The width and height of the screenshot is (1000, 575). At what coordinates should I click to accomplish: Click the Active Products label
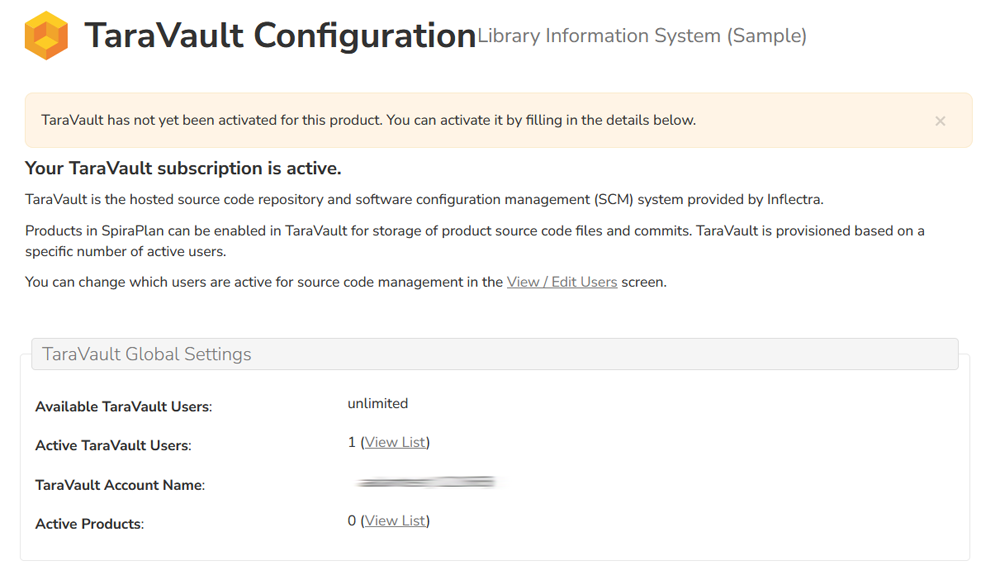(x=89, y=524)
